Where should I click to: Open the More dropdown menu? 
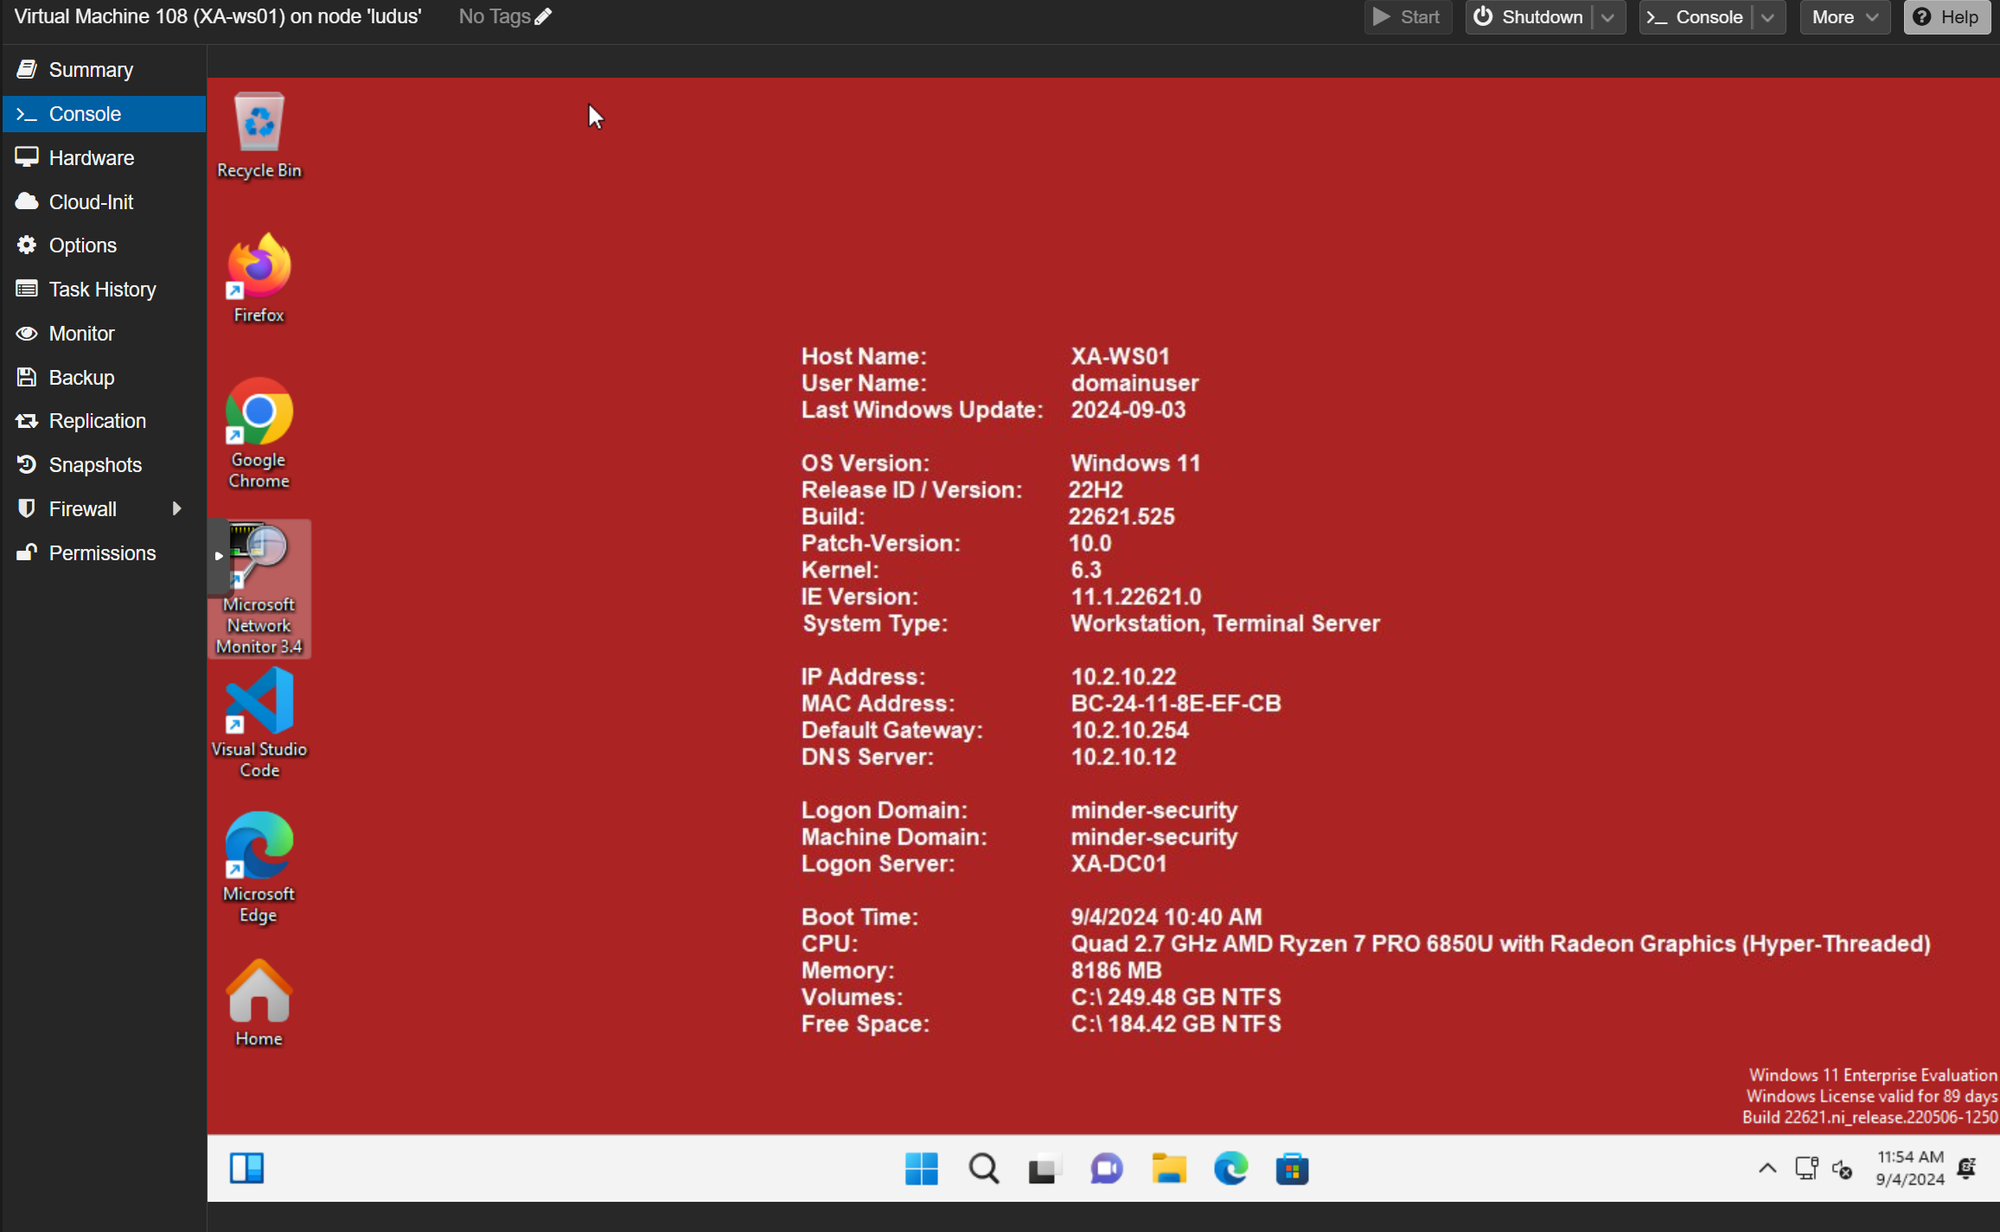pyautogui.click(x=1844, y=17)
